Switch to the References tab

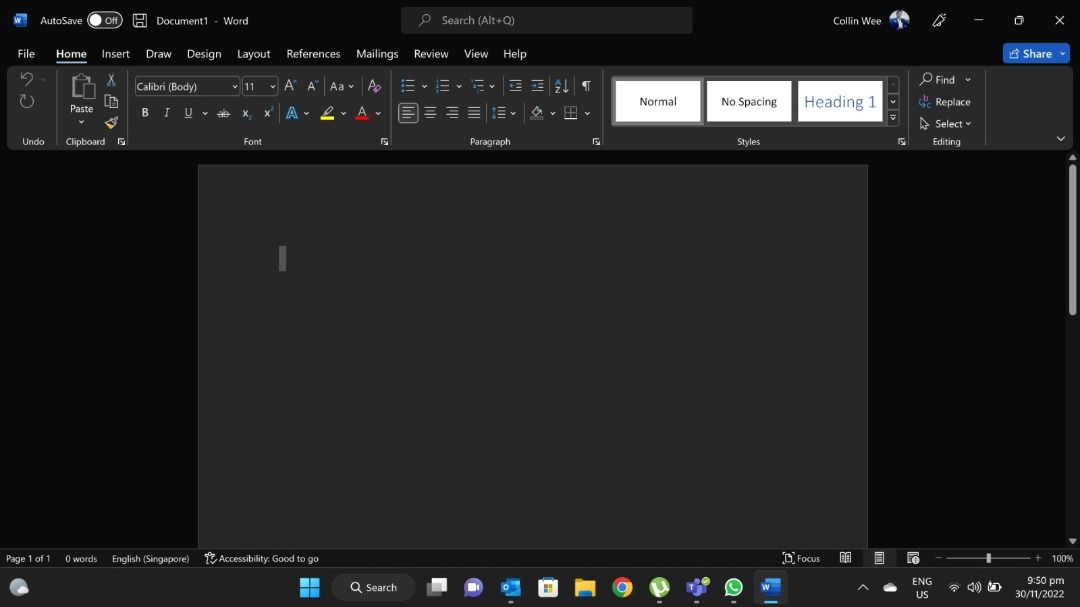pyautogui.click(x=313, y=54)
